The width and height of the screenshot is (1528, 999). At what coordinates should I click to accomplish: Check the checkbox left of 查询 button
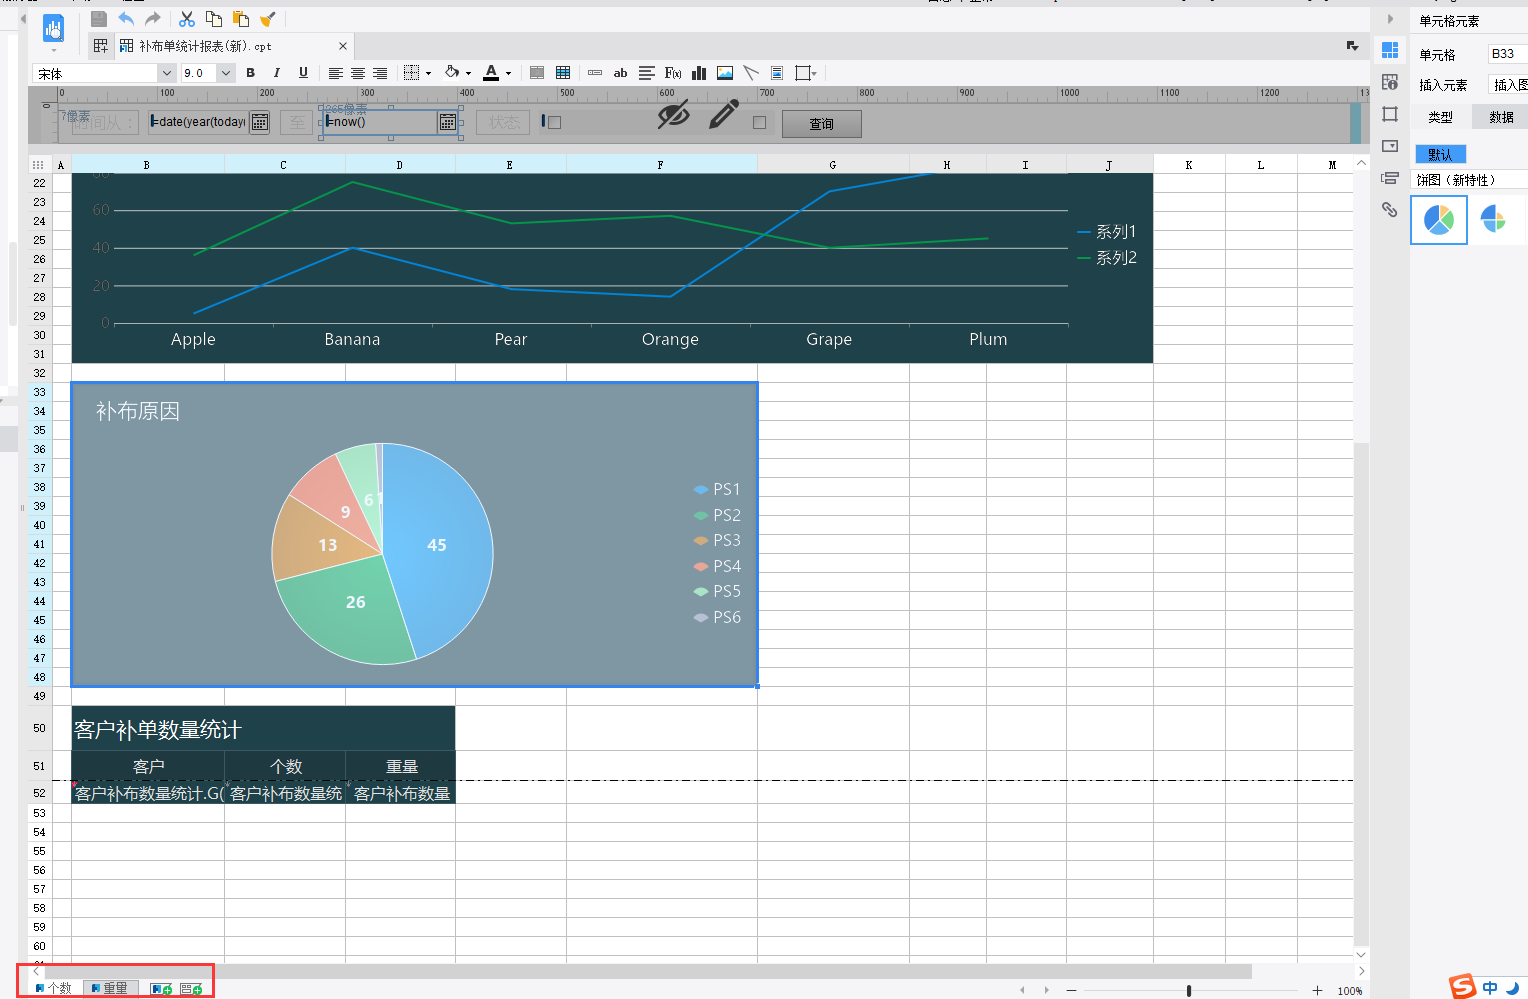coord(759,122)
